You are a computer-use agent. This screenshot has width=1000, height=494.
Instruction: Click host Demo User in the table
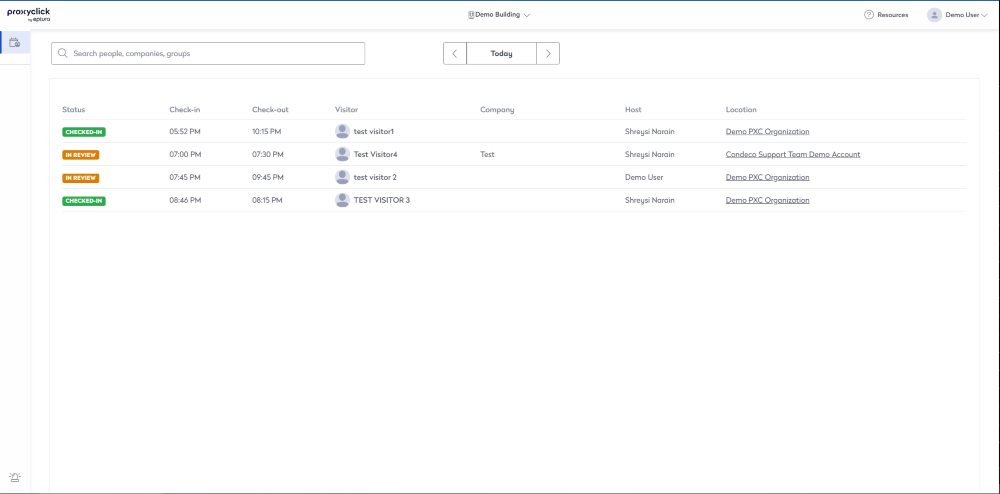click(644, 177)
